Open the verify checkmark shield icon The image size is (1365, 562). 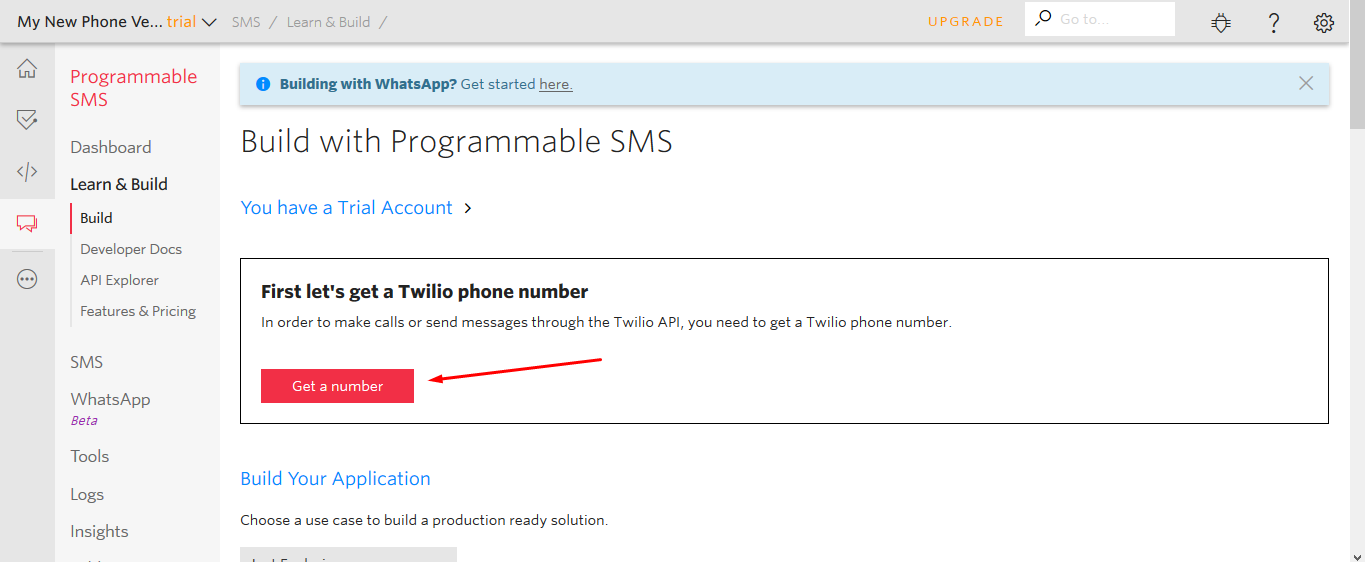coord(27,120)
